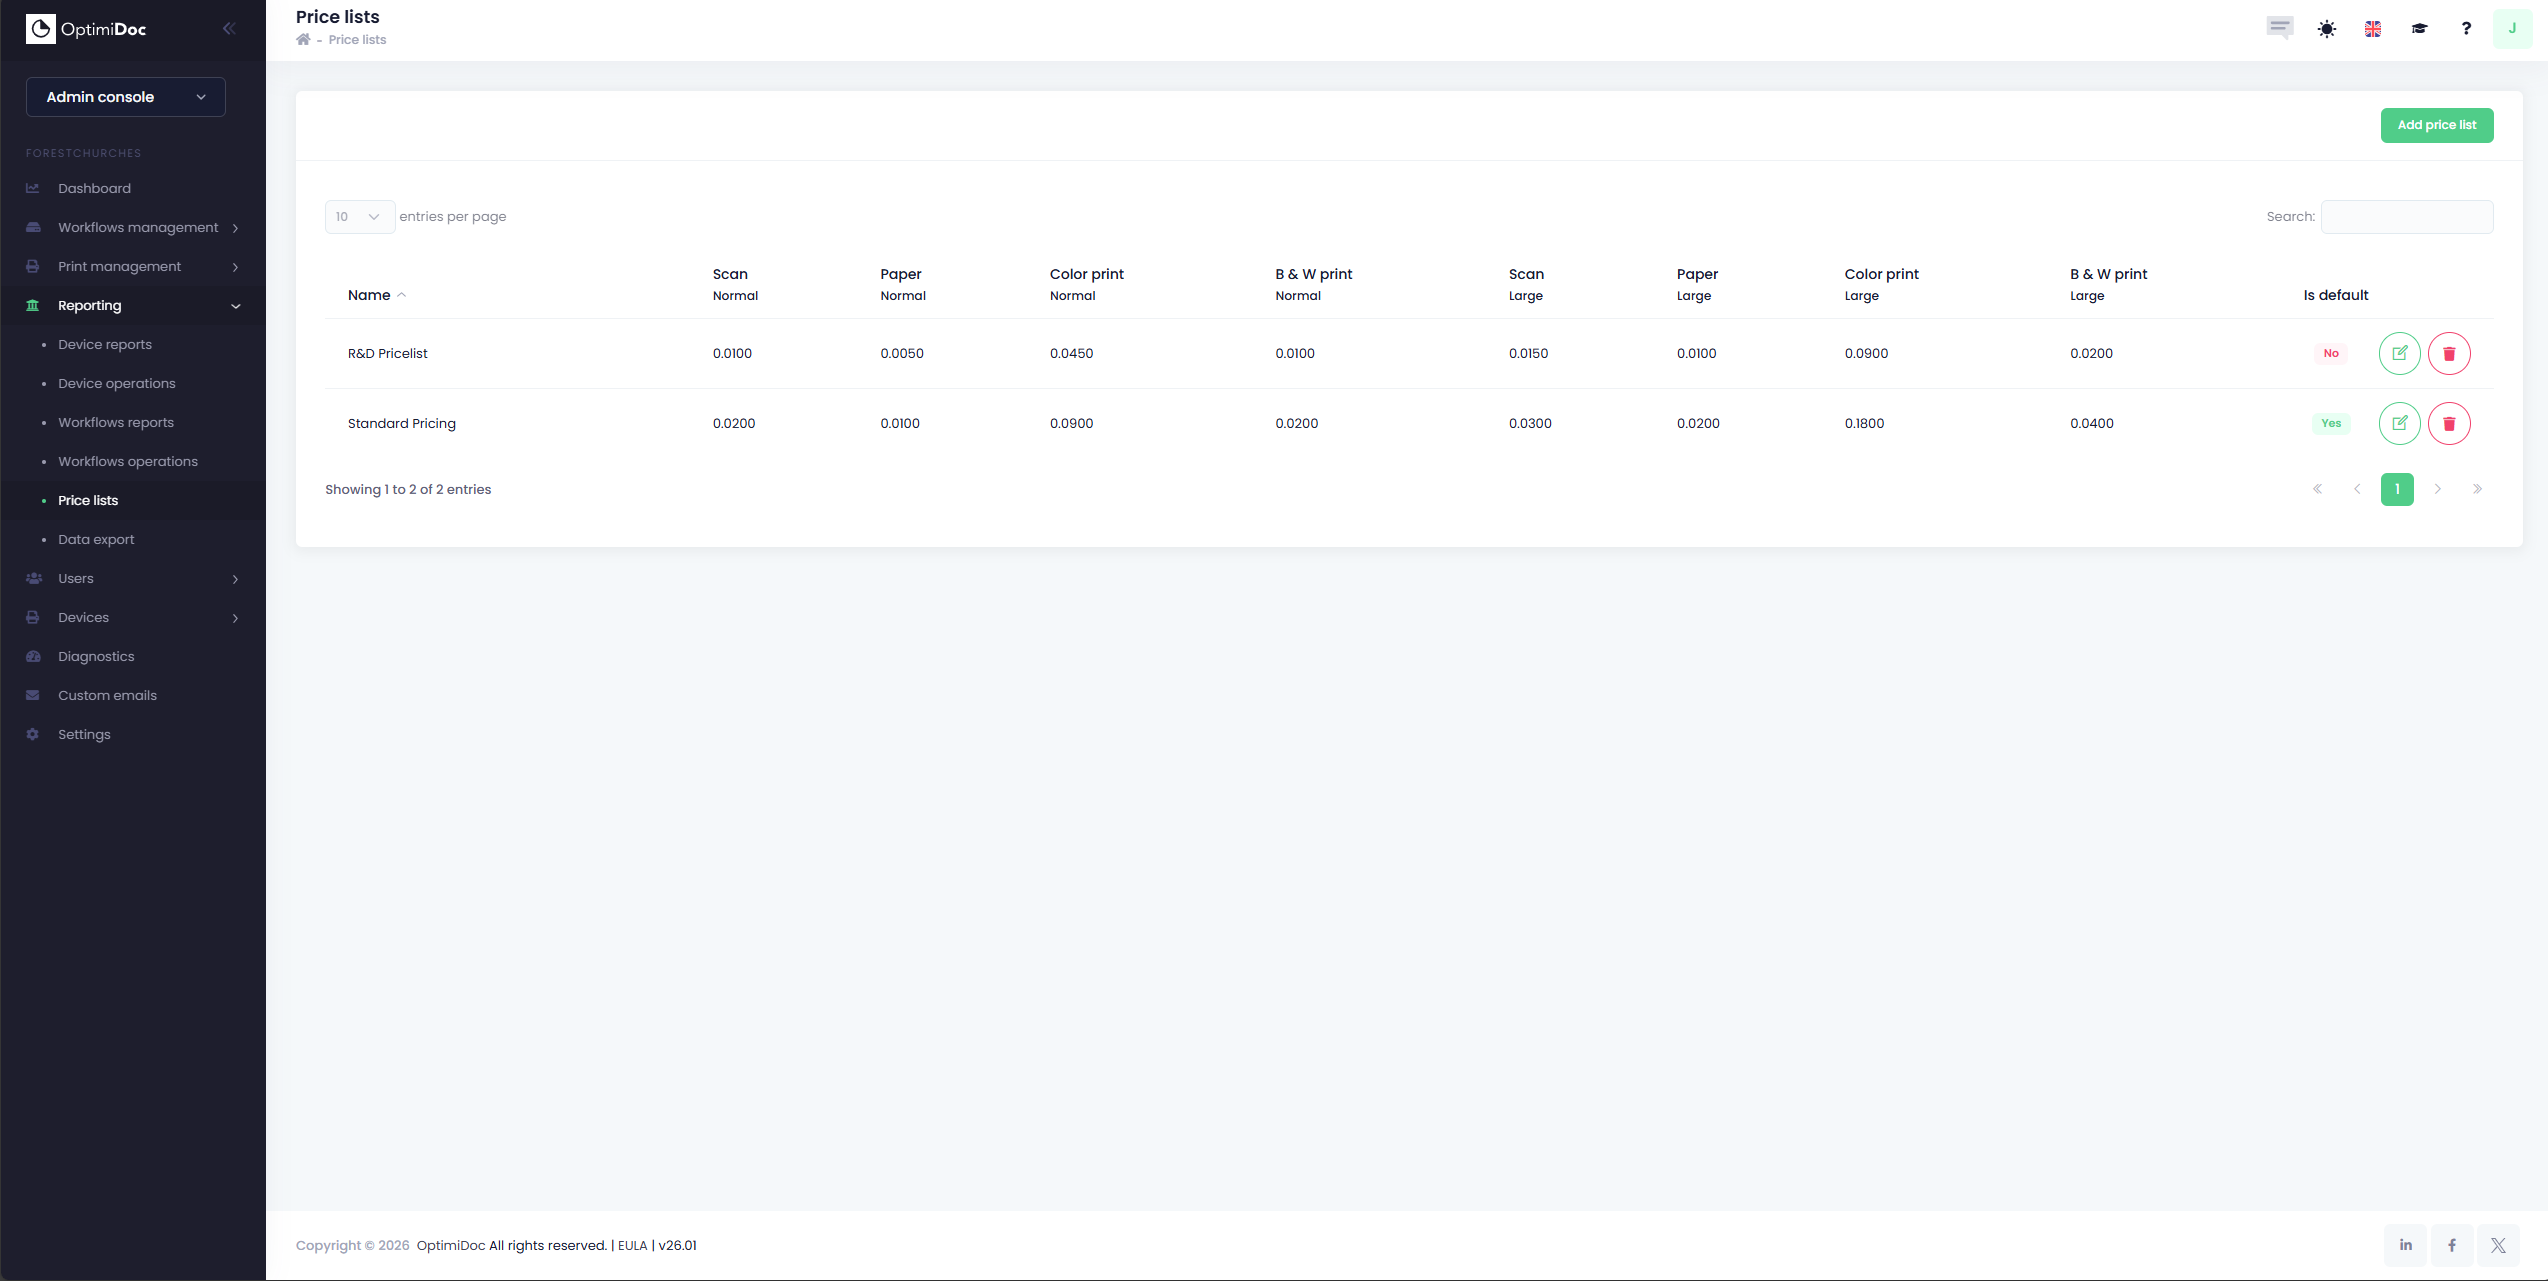The width and height of the screenshot is (2548, 1281).
Task: Toggle light/dark theme sun icon
Action: pos(2327,29)
